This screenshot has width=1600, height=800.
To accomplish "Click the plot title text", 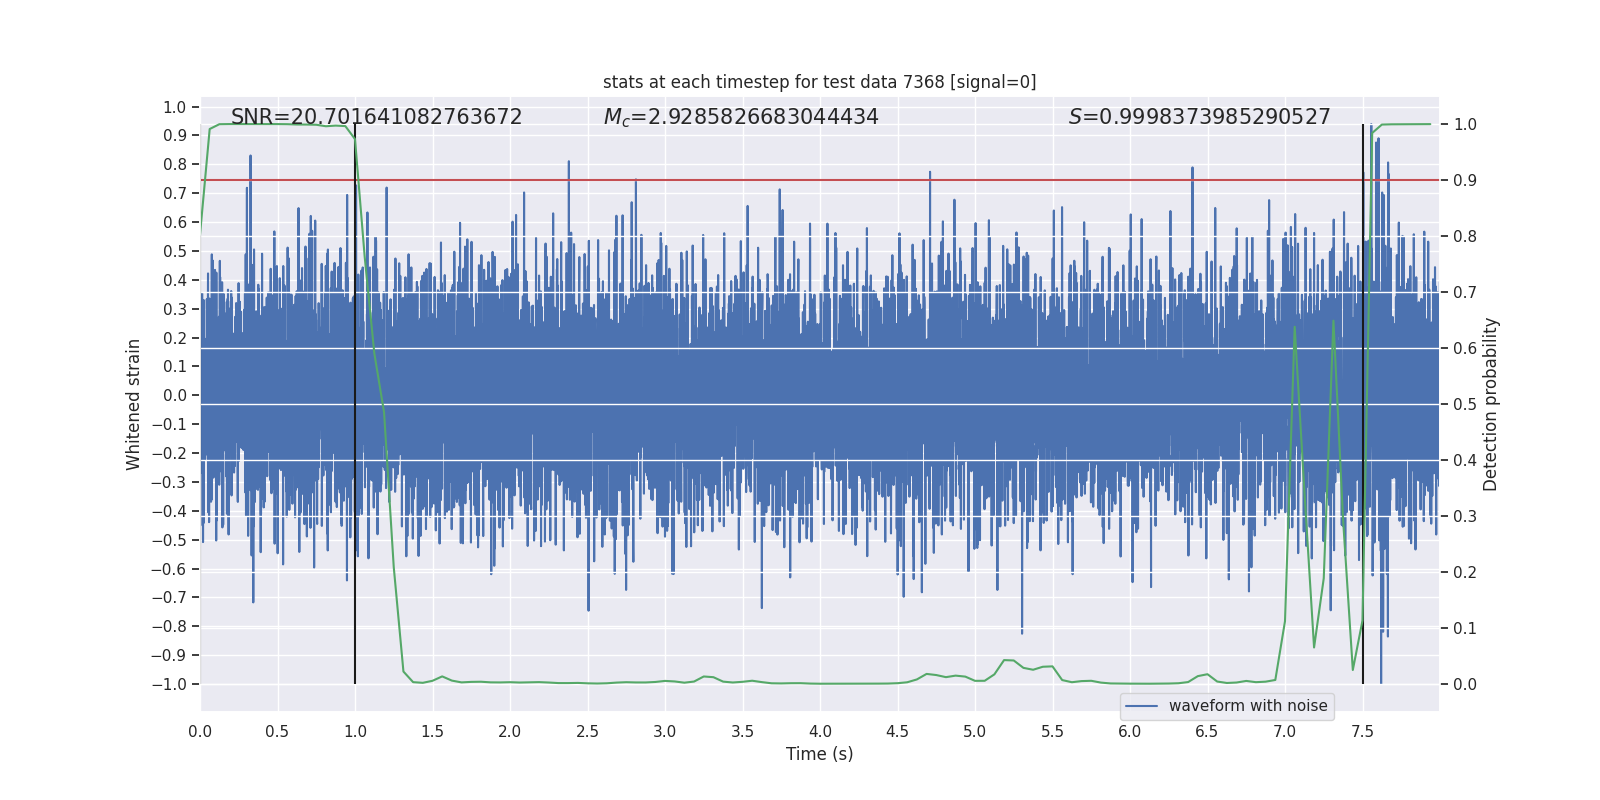I will [819, 82].
